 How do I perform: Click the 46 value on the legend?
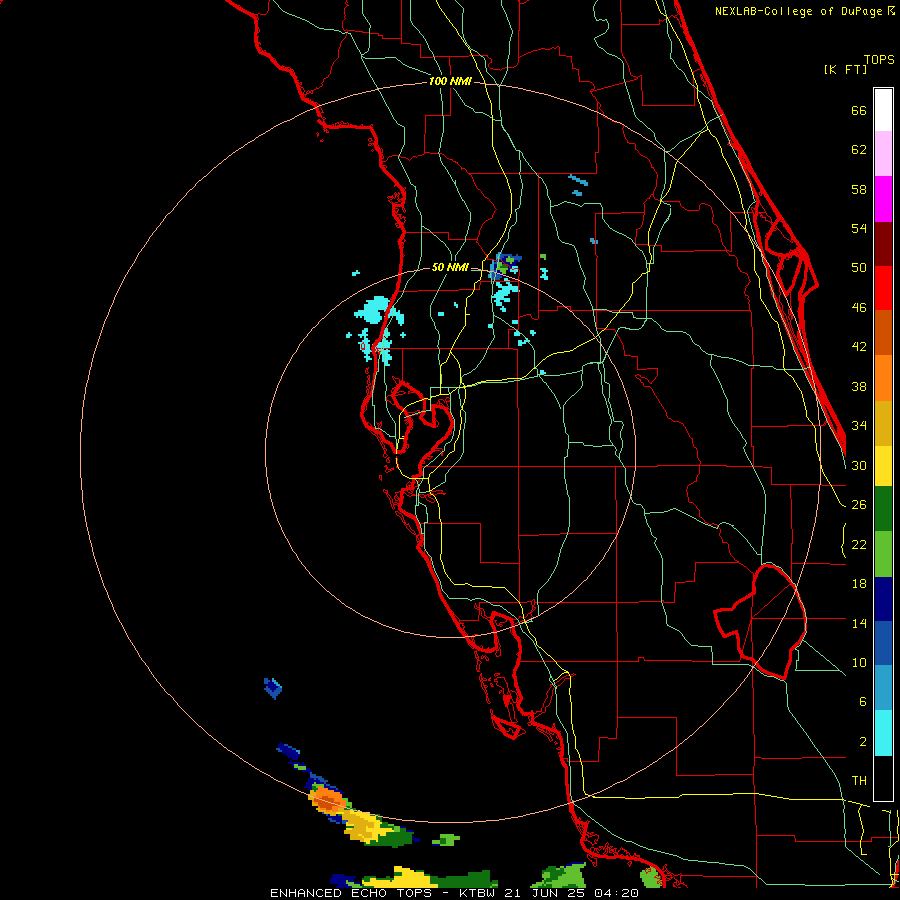tap(859, 308)
